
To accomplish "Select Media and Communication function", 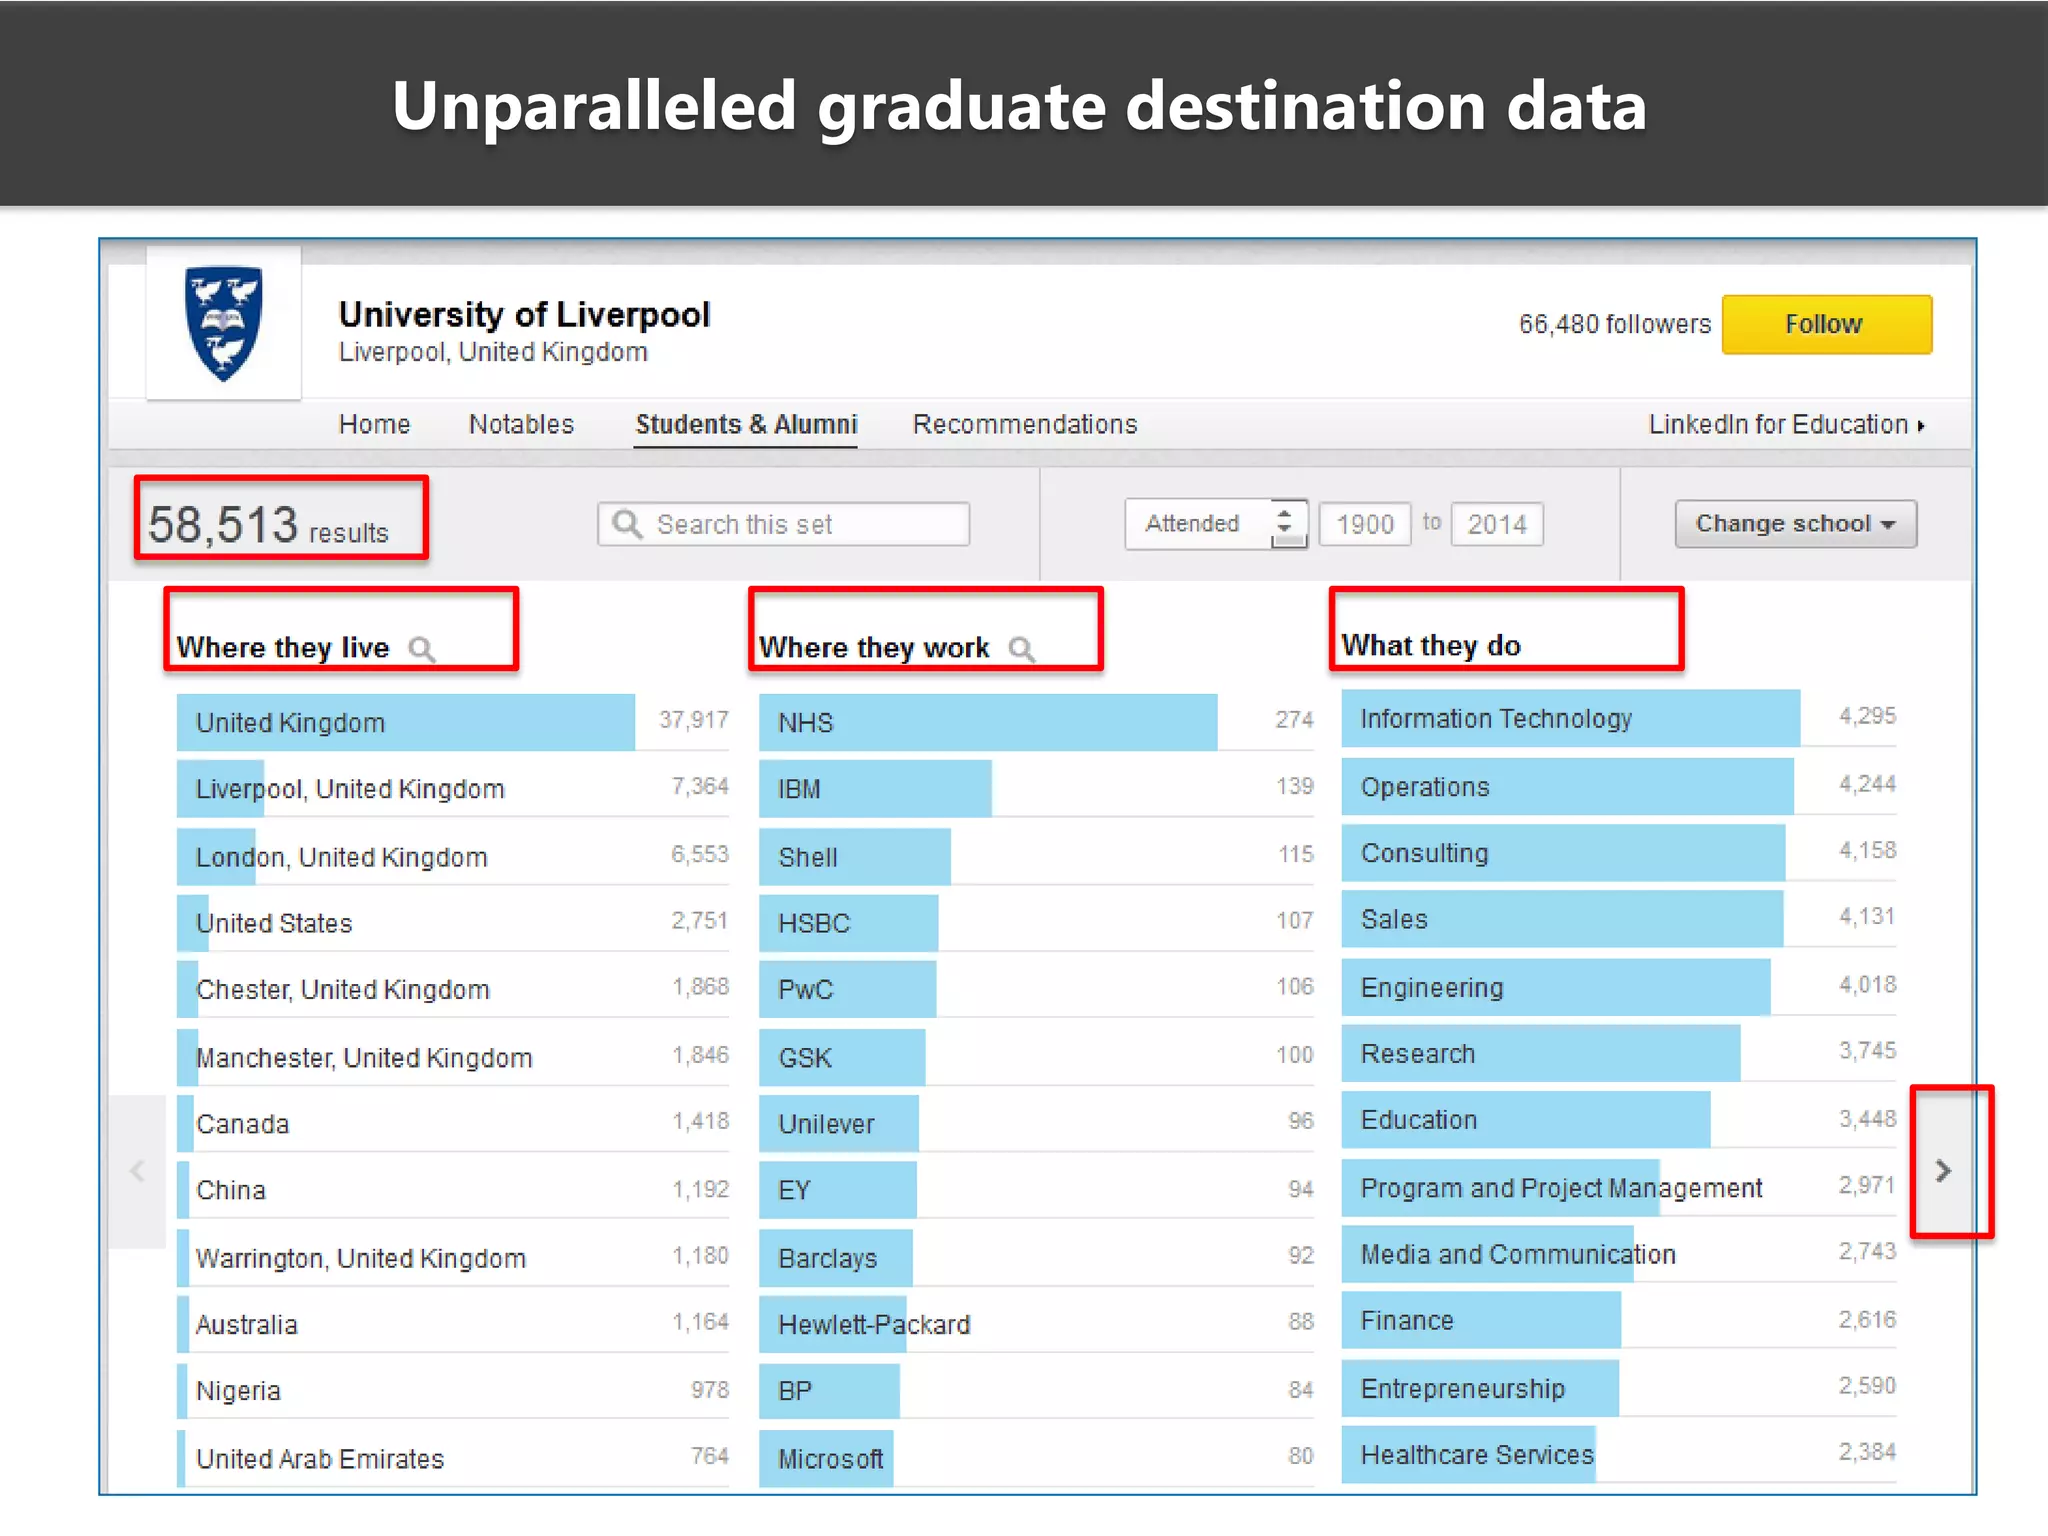I will tap(1619, 1254).
